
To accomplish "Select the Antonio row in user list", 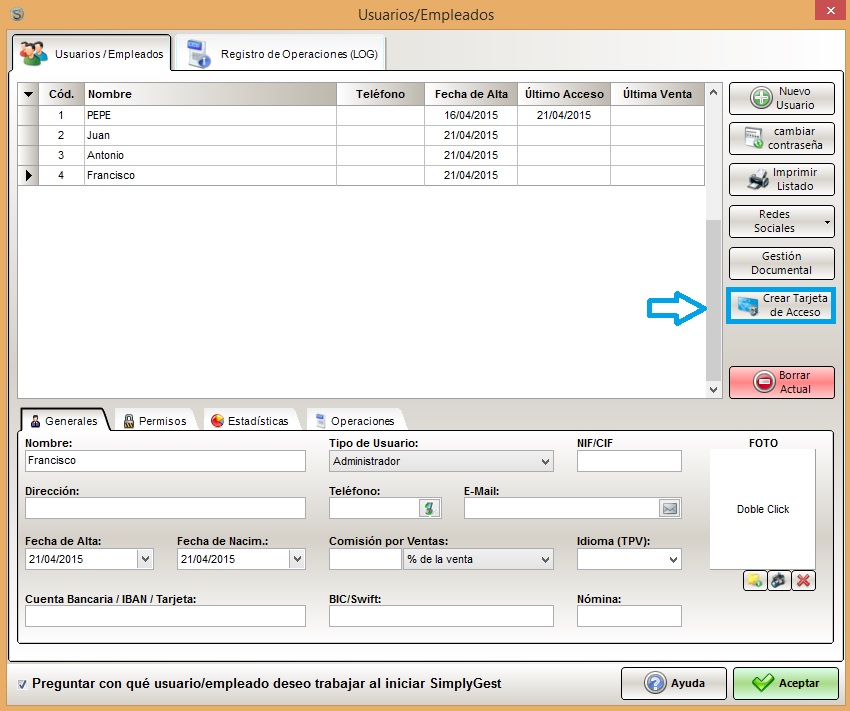I will point(361,155).
